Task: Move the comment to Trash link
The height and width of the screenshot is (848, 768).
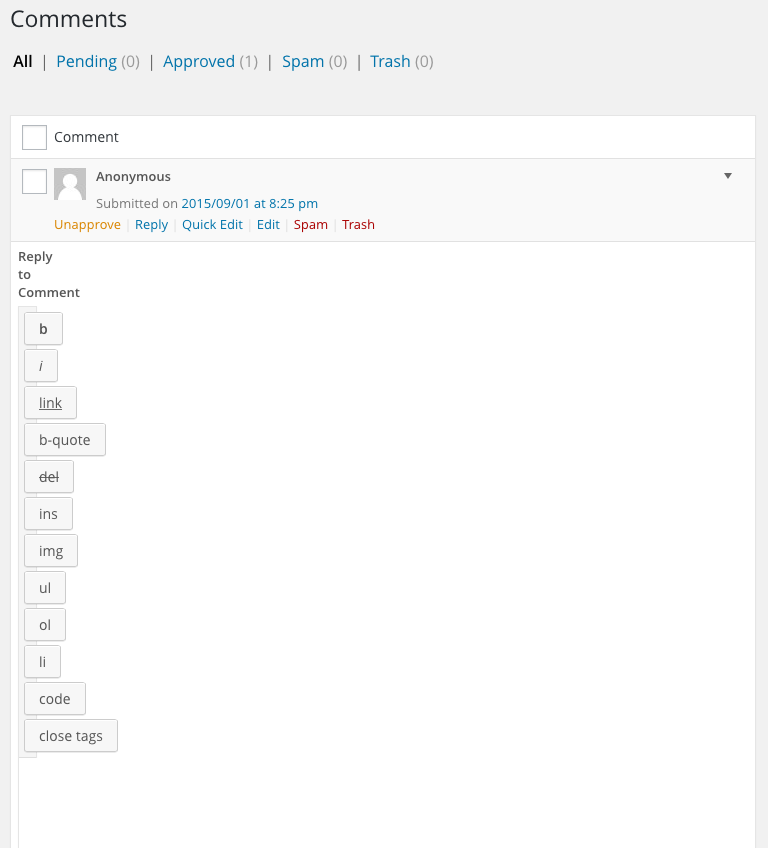Action: [x=358, y=224]
